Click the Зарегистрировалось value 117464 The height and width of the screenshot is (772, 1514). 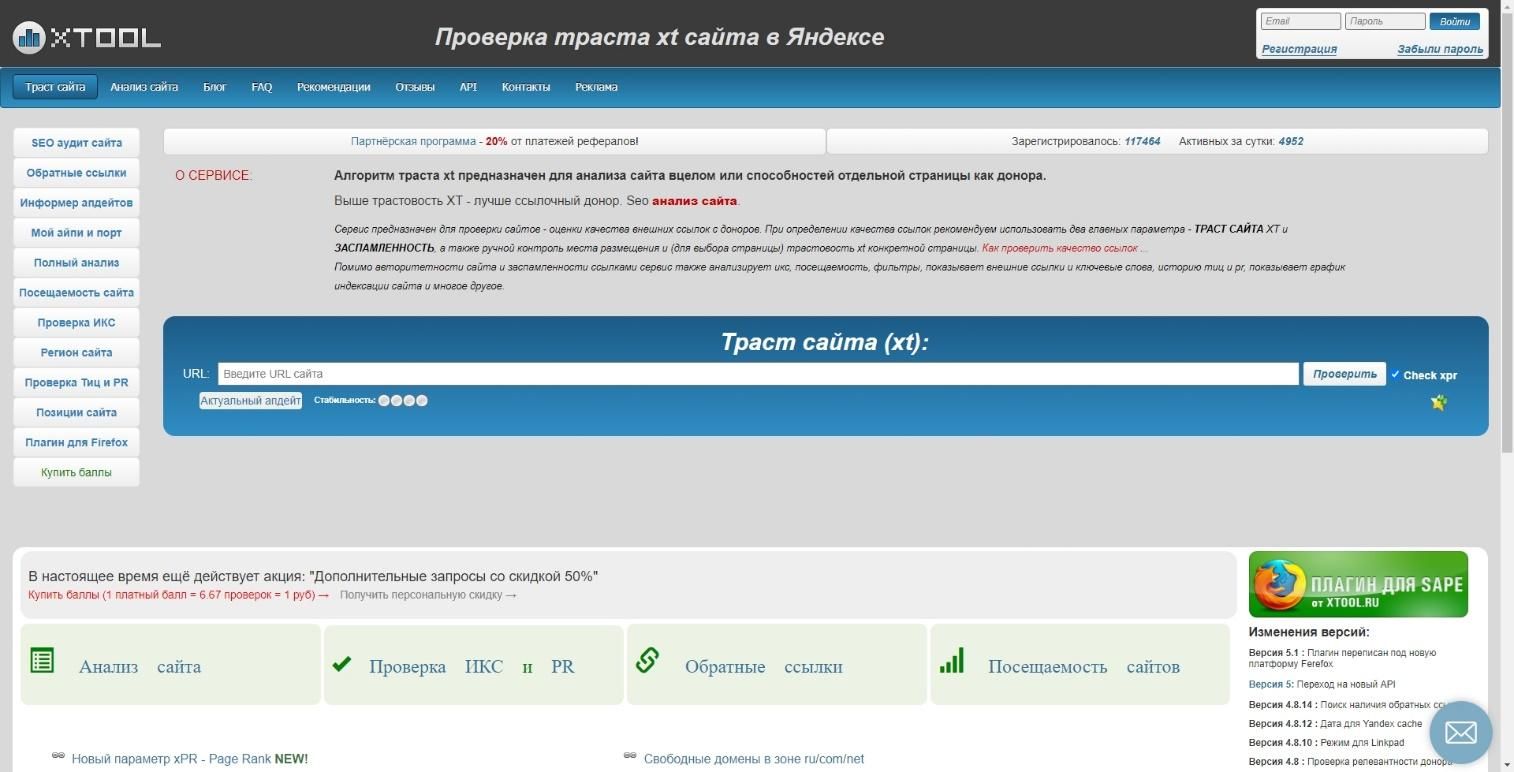click(1142, 142)
